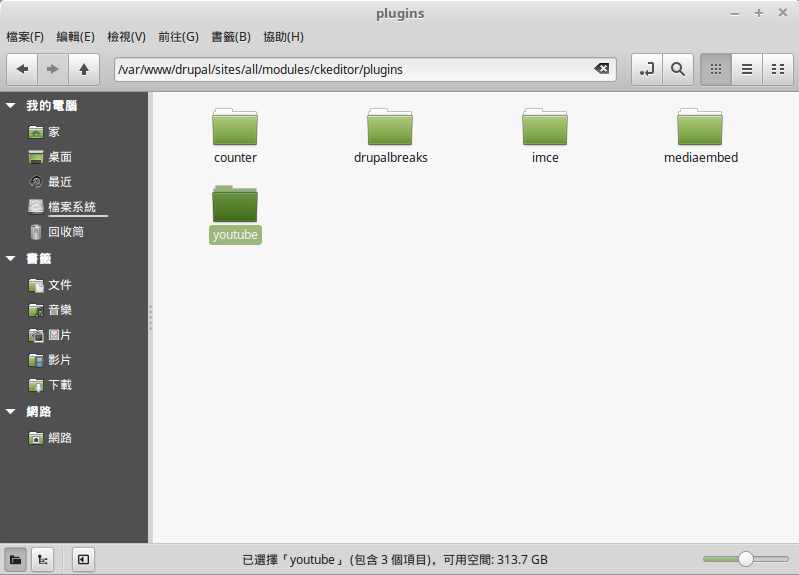This screenshot has width=799, height=575.
Task: Maximize the plugins window
Action: coord(759,13)
